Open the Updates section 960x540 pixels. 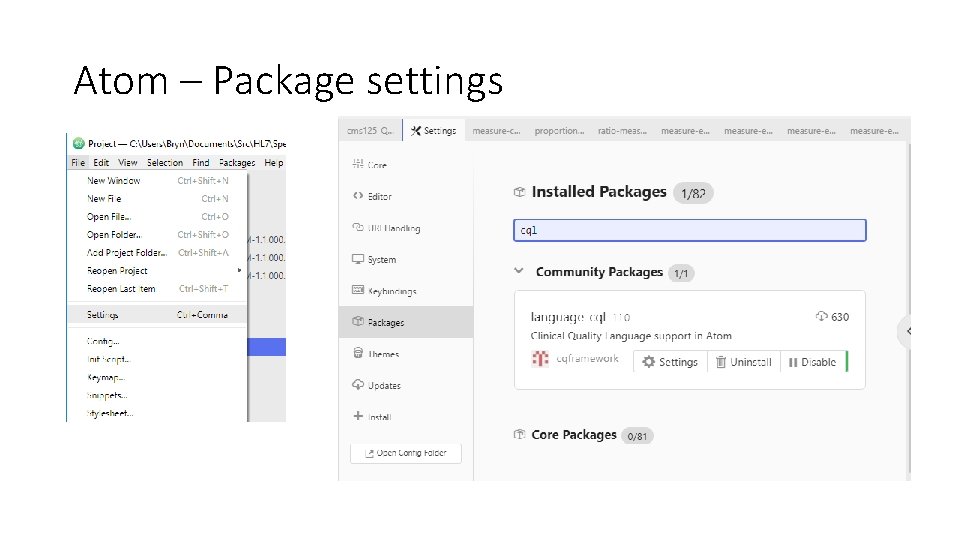point(406,385)
